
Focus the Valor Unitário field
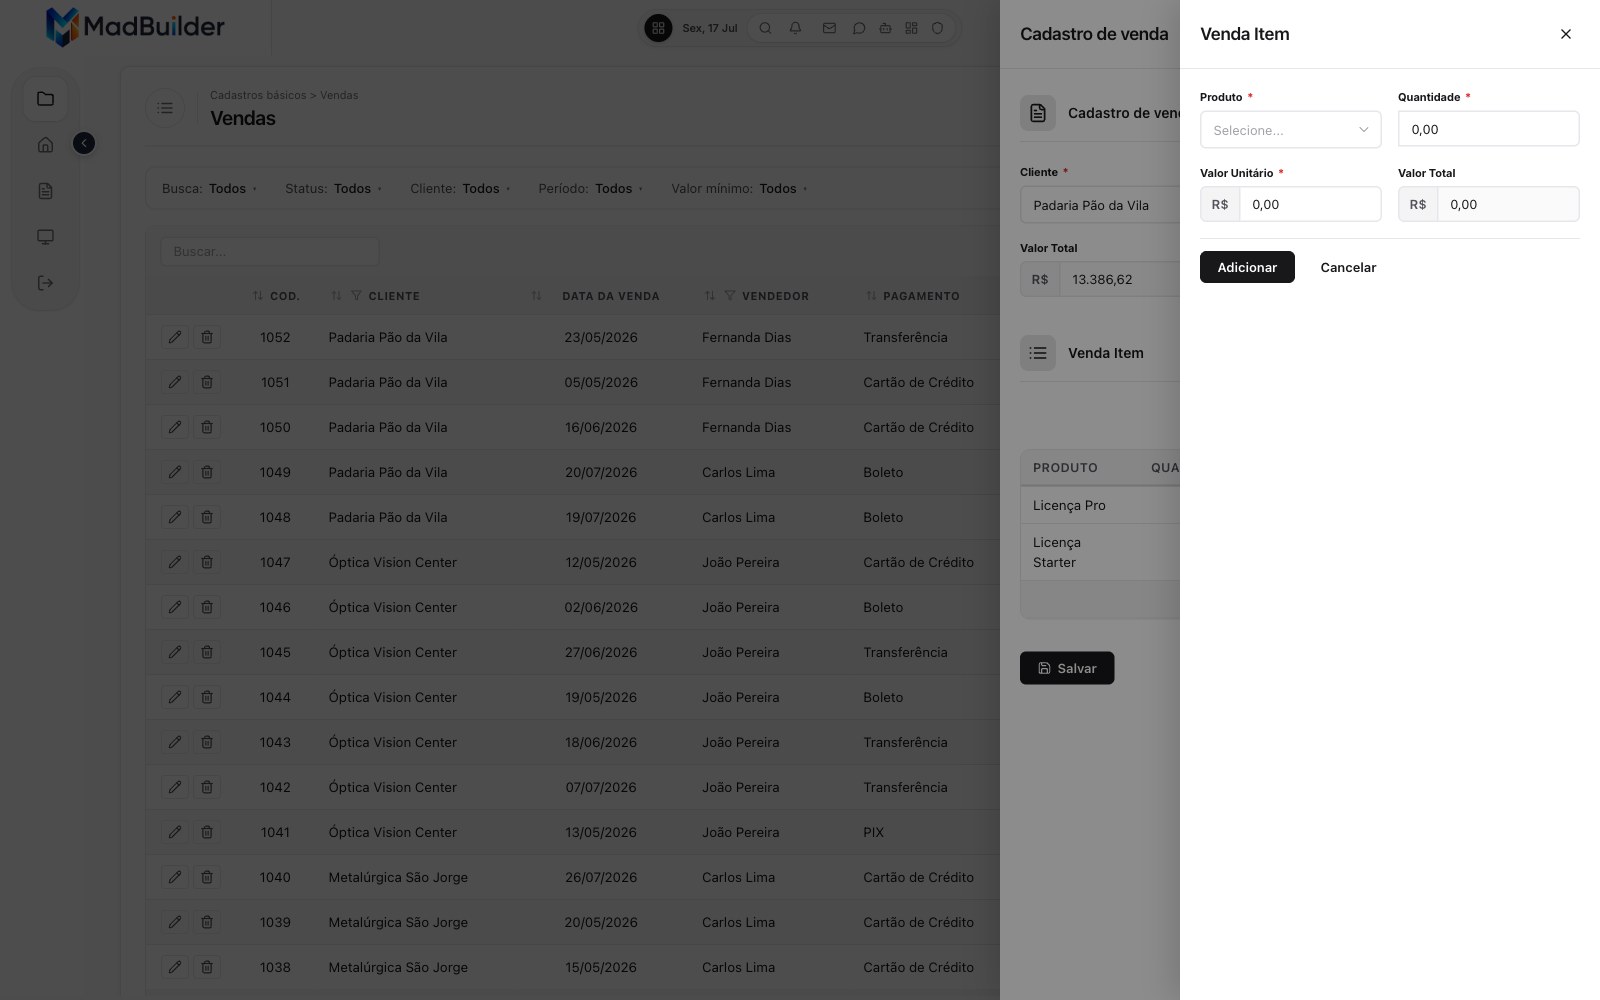pyautogui.click(x=1310, y=204)
